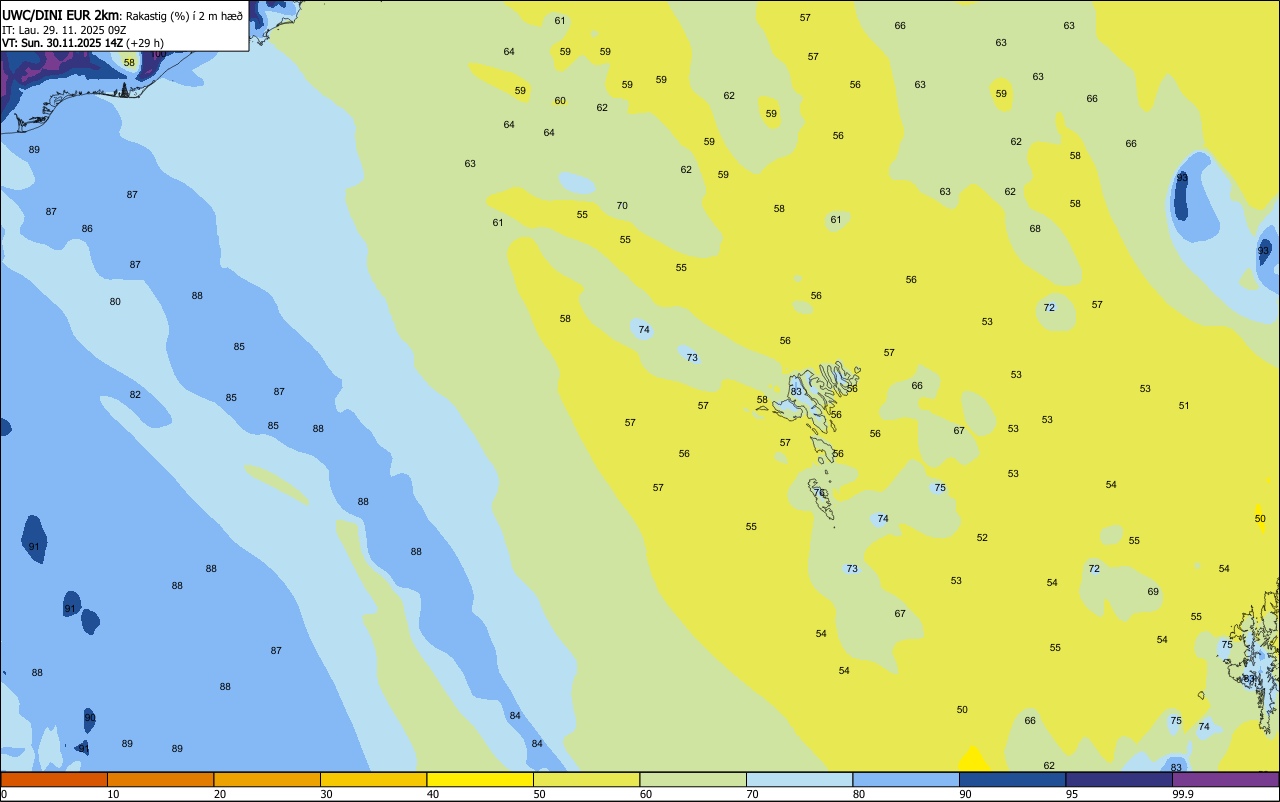Click the 'UWC/DINI EUR 2km' title text
1280x802 pixels.
pos(60,14)
